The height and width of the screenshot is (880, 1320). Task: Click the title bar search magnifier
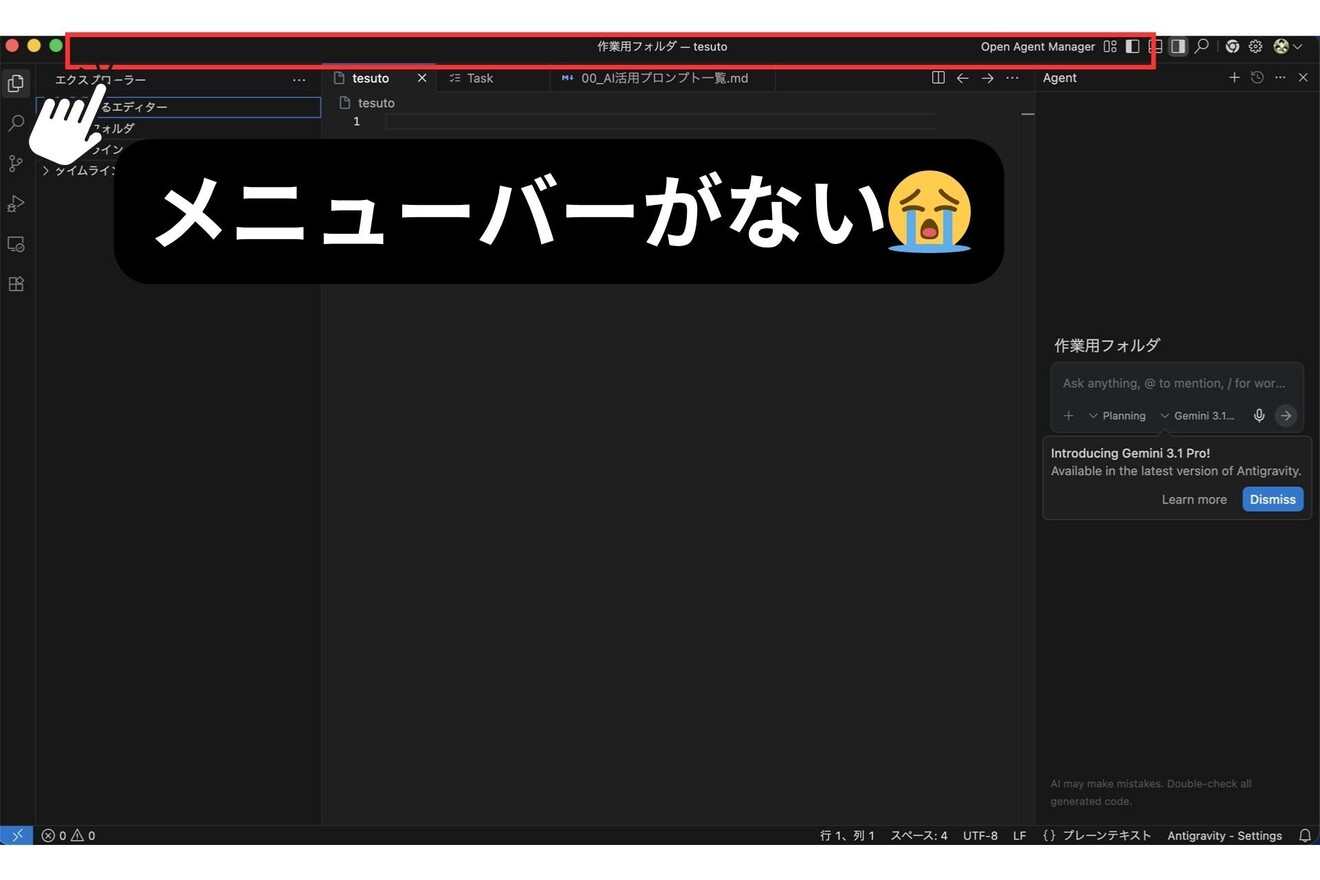(x=1202, y=46)
